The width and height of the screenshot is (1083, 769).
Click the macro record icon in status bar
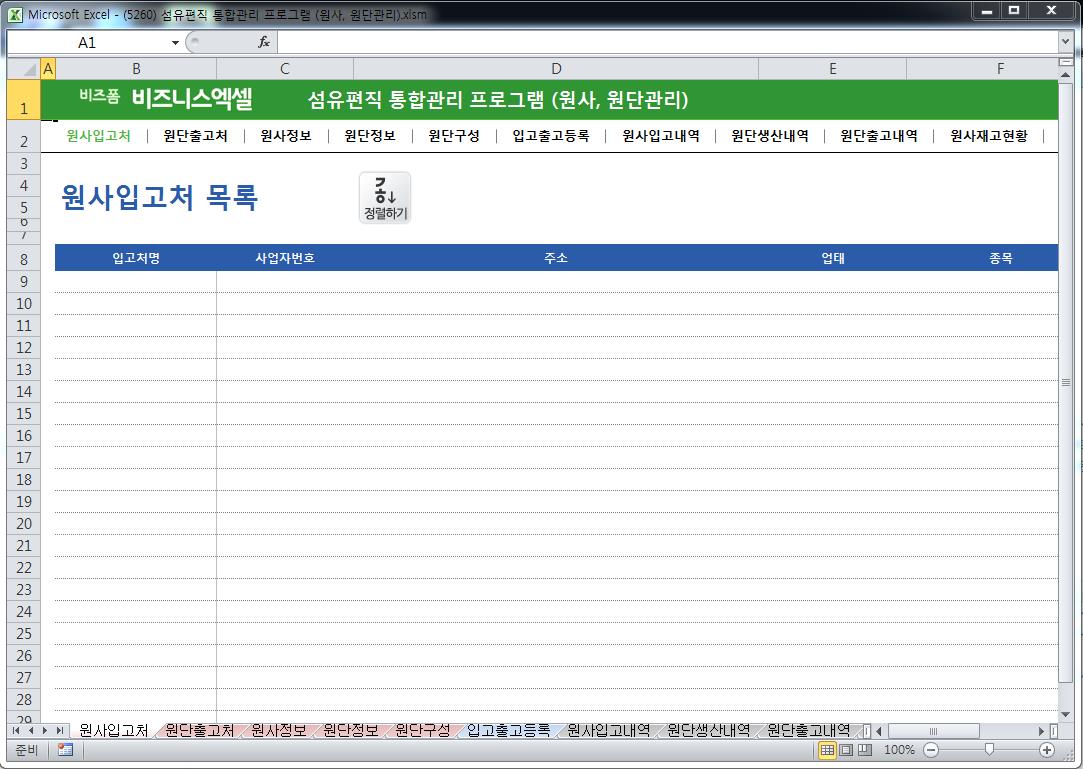click(65, 750)
